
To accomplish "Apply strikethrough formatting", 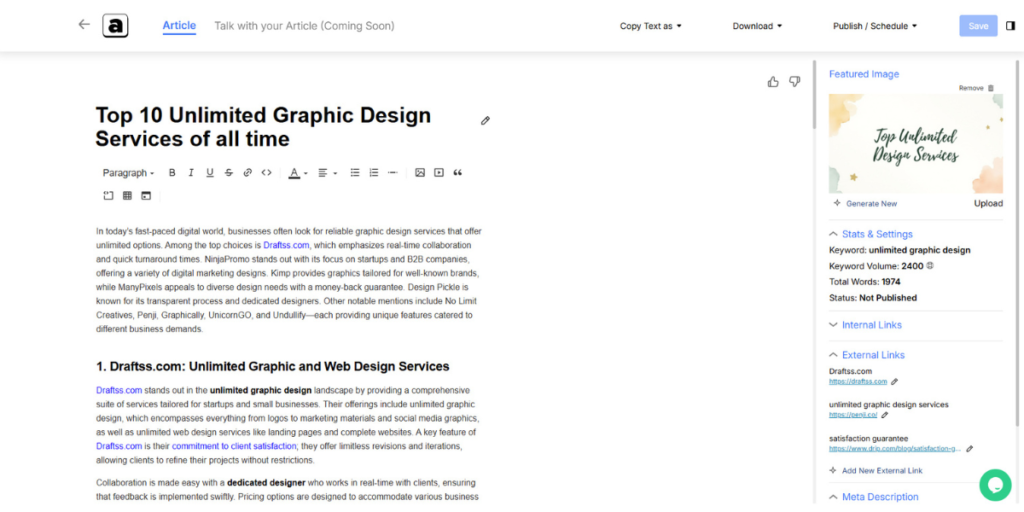I will coord(229,172).
